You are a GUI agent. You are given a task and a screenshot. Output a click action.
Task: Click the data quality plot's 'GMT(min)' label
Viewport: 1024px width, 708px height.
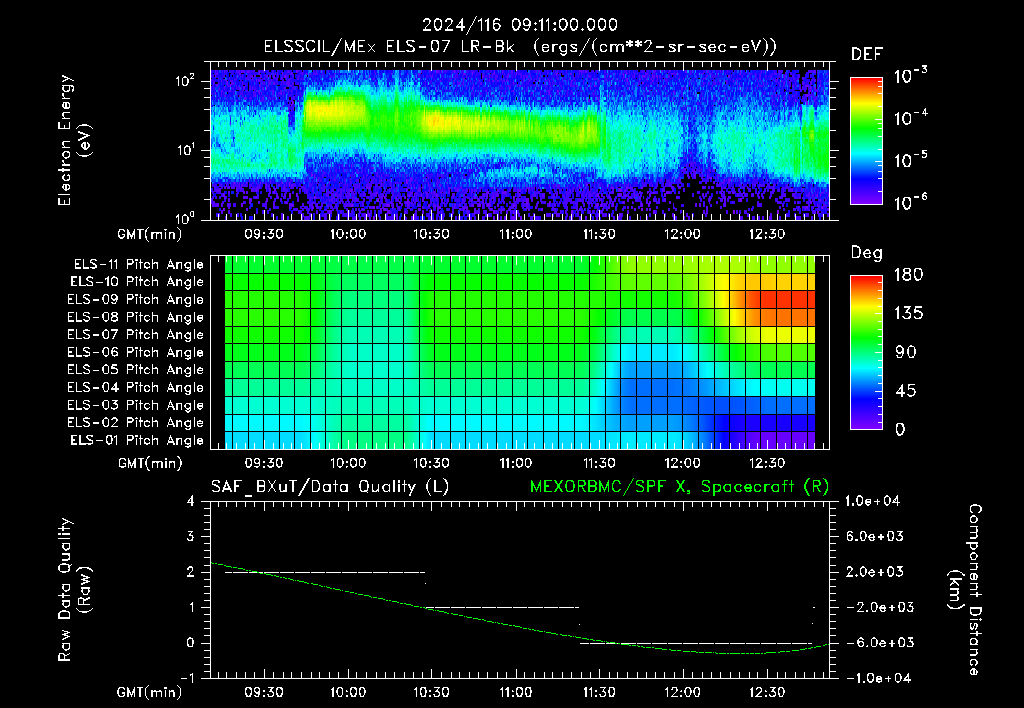(x=150, y=692)
